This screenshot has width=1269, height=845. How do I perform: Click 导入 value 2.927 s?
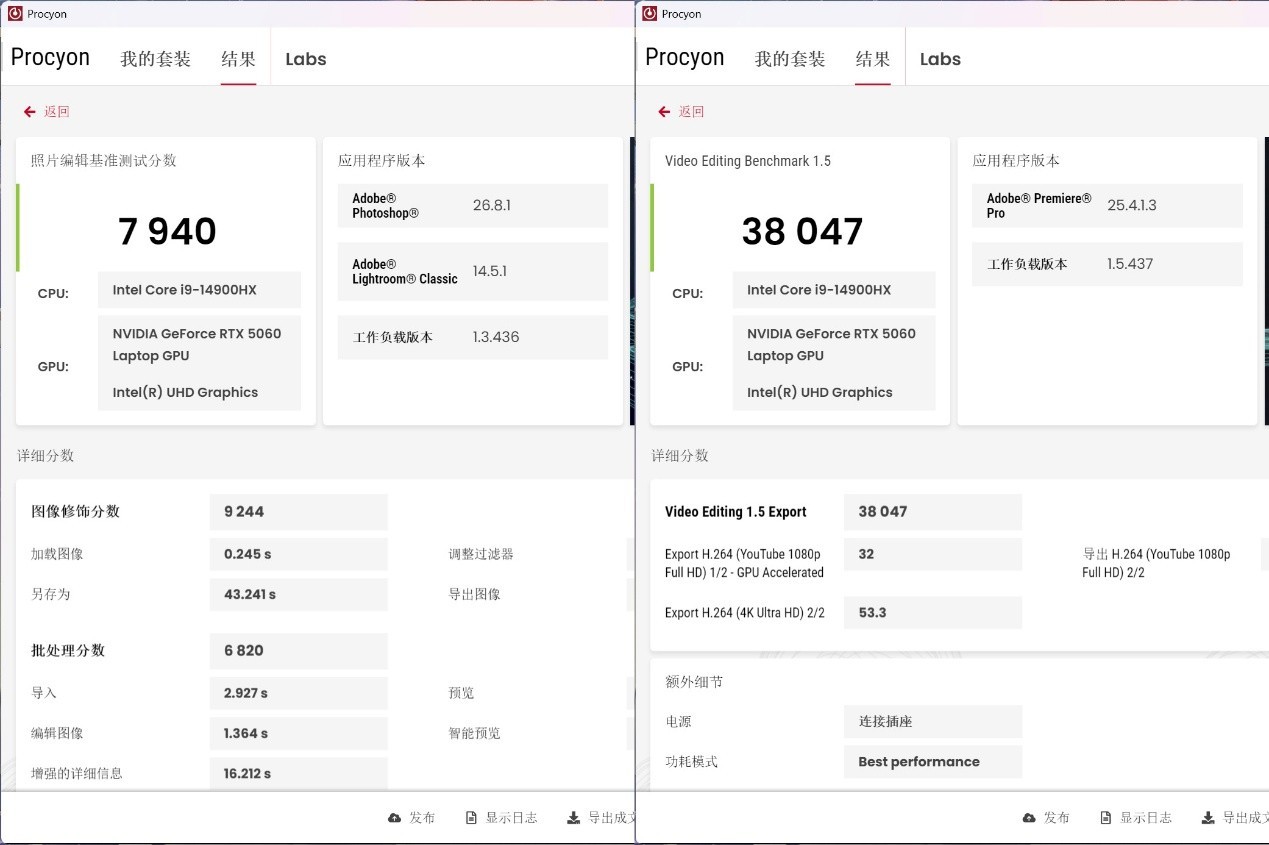[x=298, y=693]
